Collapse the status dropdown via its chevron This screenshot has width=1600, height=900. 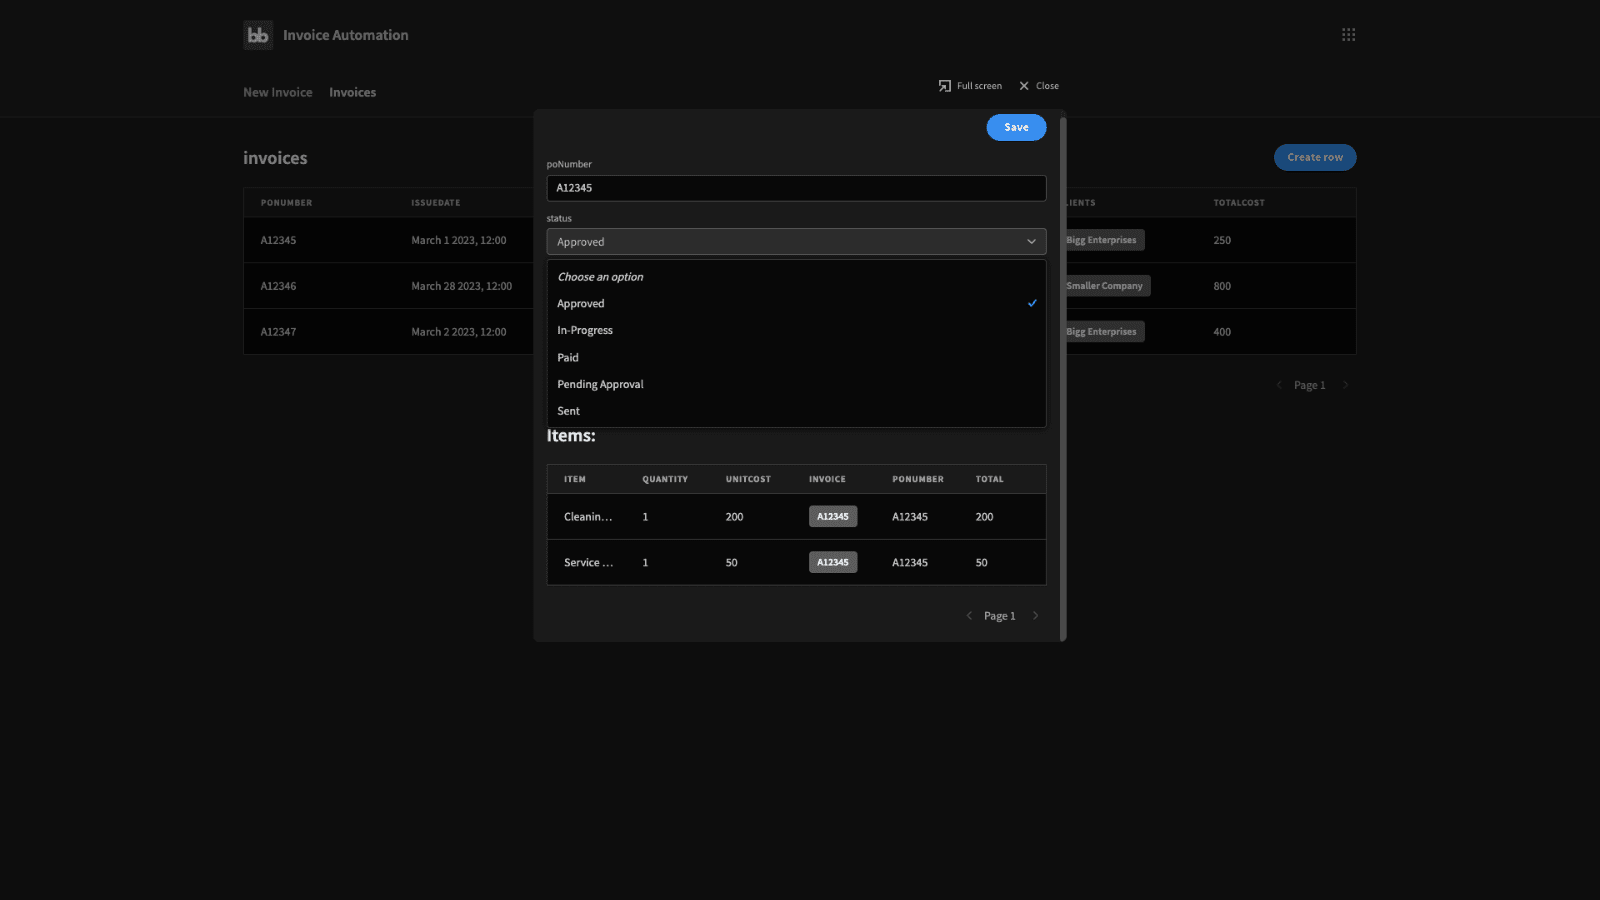(x=1031, y=242)
